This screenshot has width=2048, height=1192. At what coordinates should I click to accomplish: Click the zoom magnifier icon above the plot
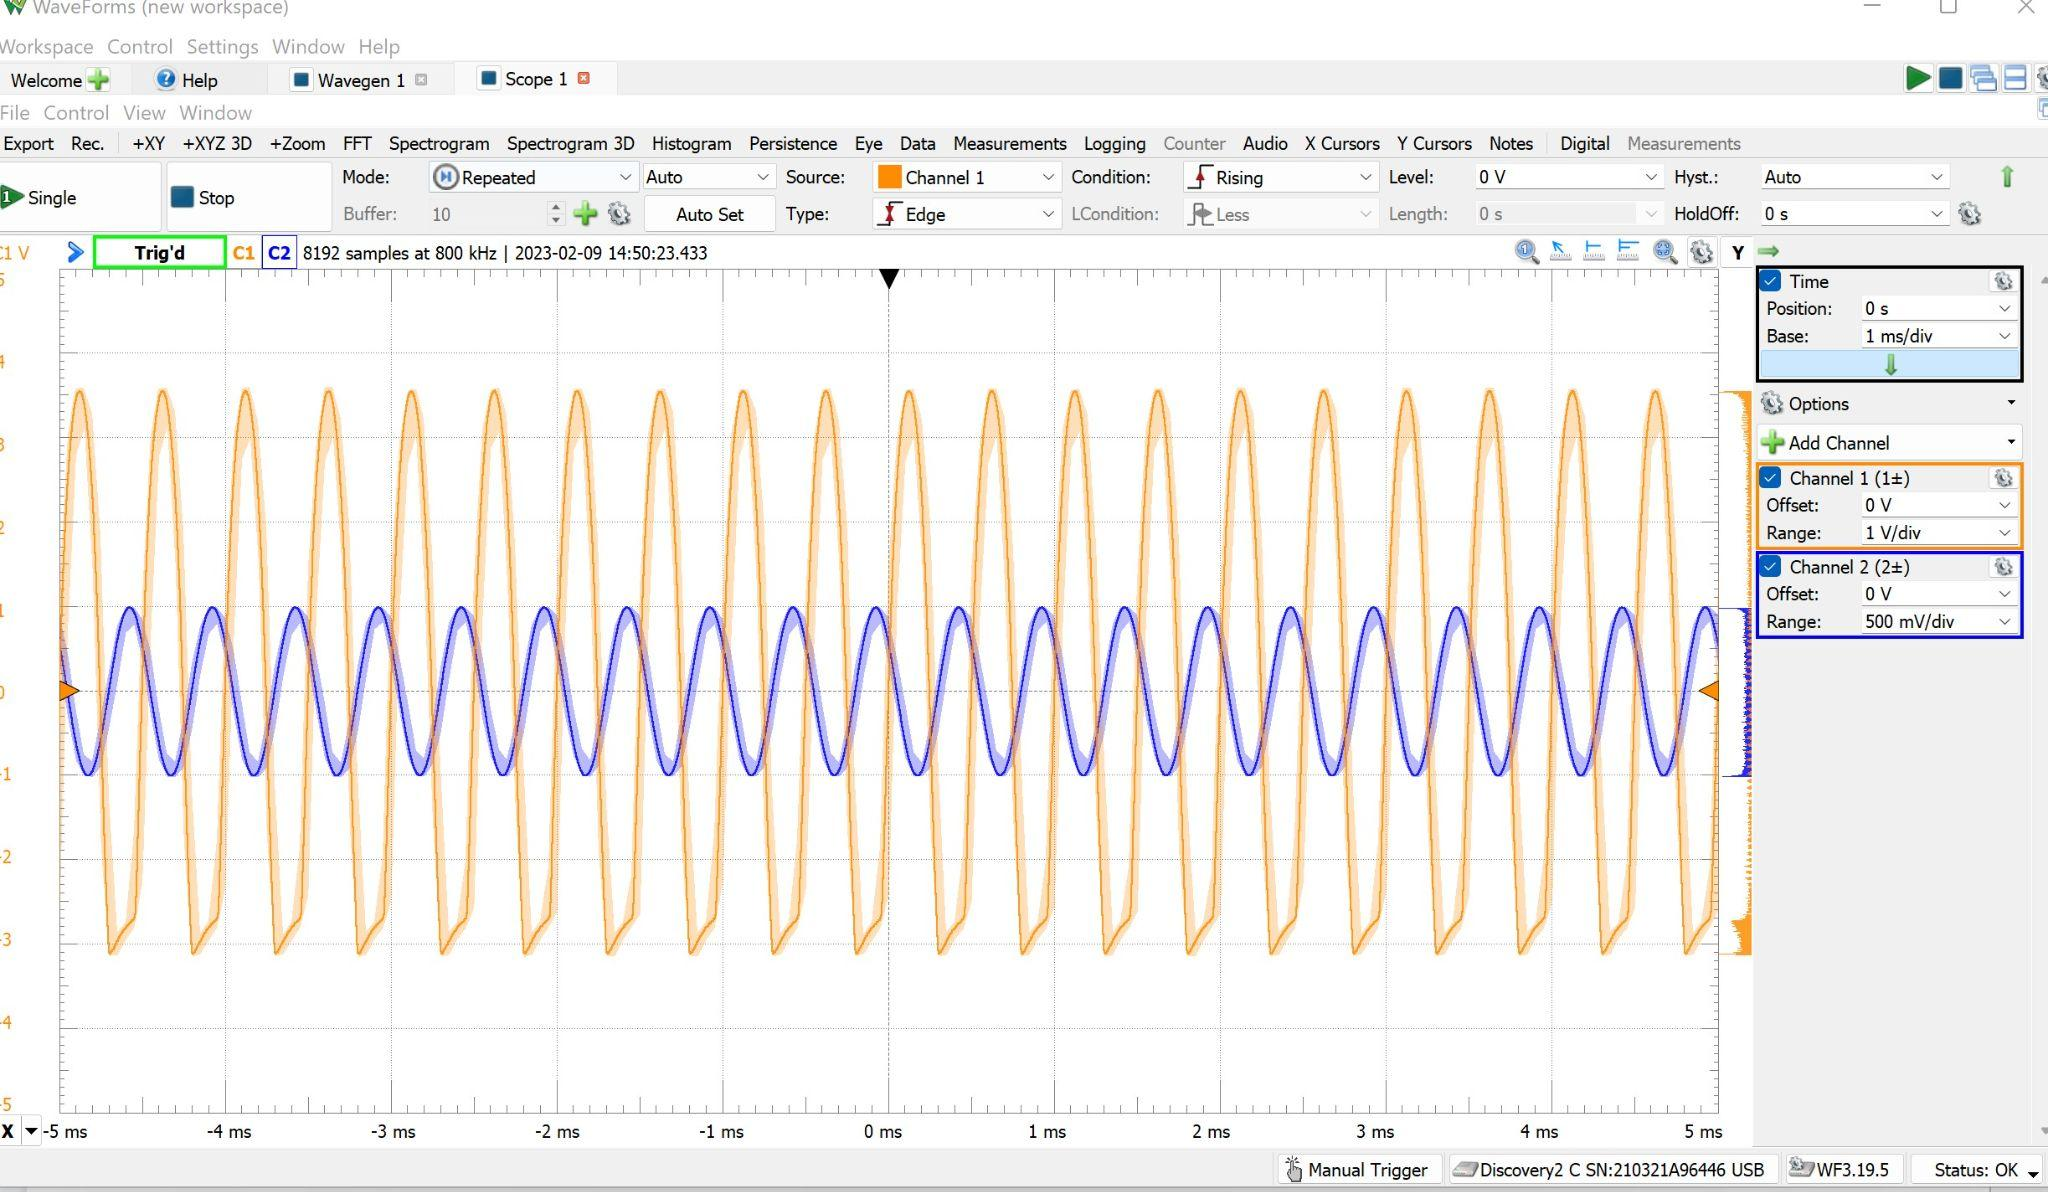point(1526,252)
